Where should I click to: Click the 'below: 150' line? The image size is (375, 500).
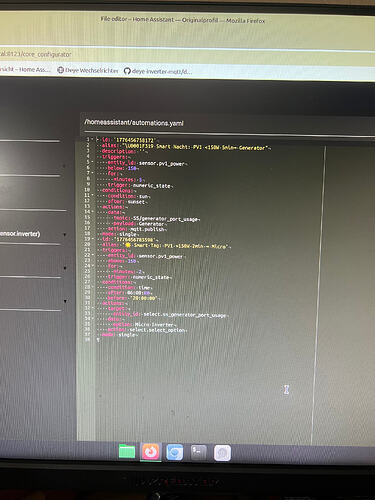[122, 168]
